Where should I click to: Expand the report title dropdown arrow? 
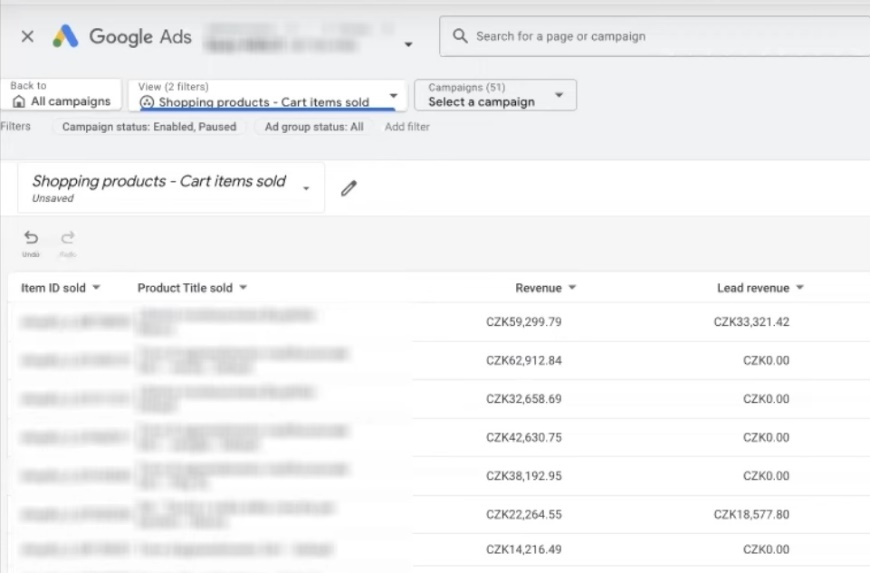click(x=306, y=189)
